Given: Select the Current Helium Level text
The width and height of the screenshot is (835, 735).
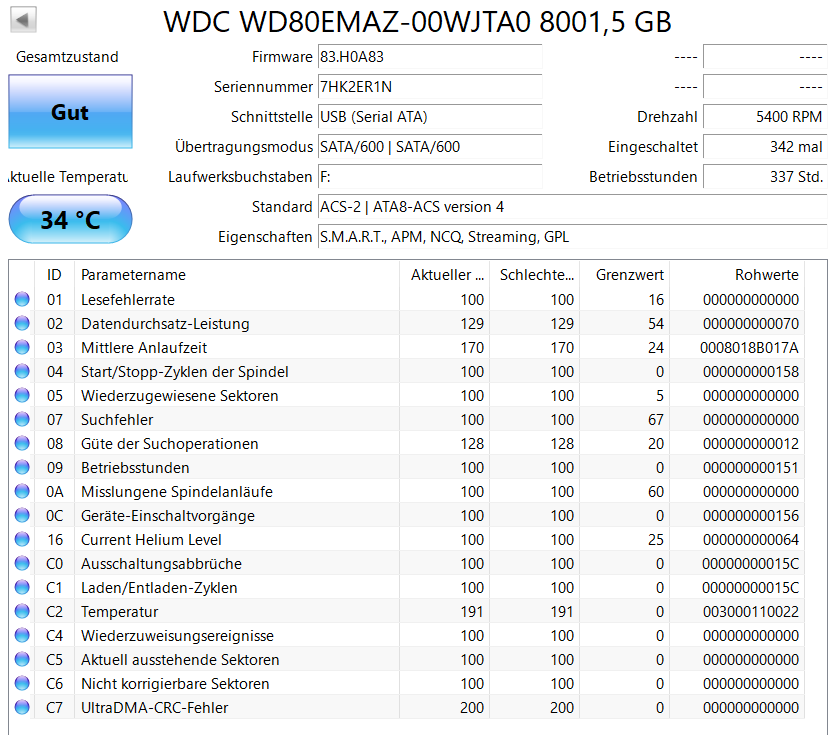Looking at the screenshot, I should pos(151,539).
